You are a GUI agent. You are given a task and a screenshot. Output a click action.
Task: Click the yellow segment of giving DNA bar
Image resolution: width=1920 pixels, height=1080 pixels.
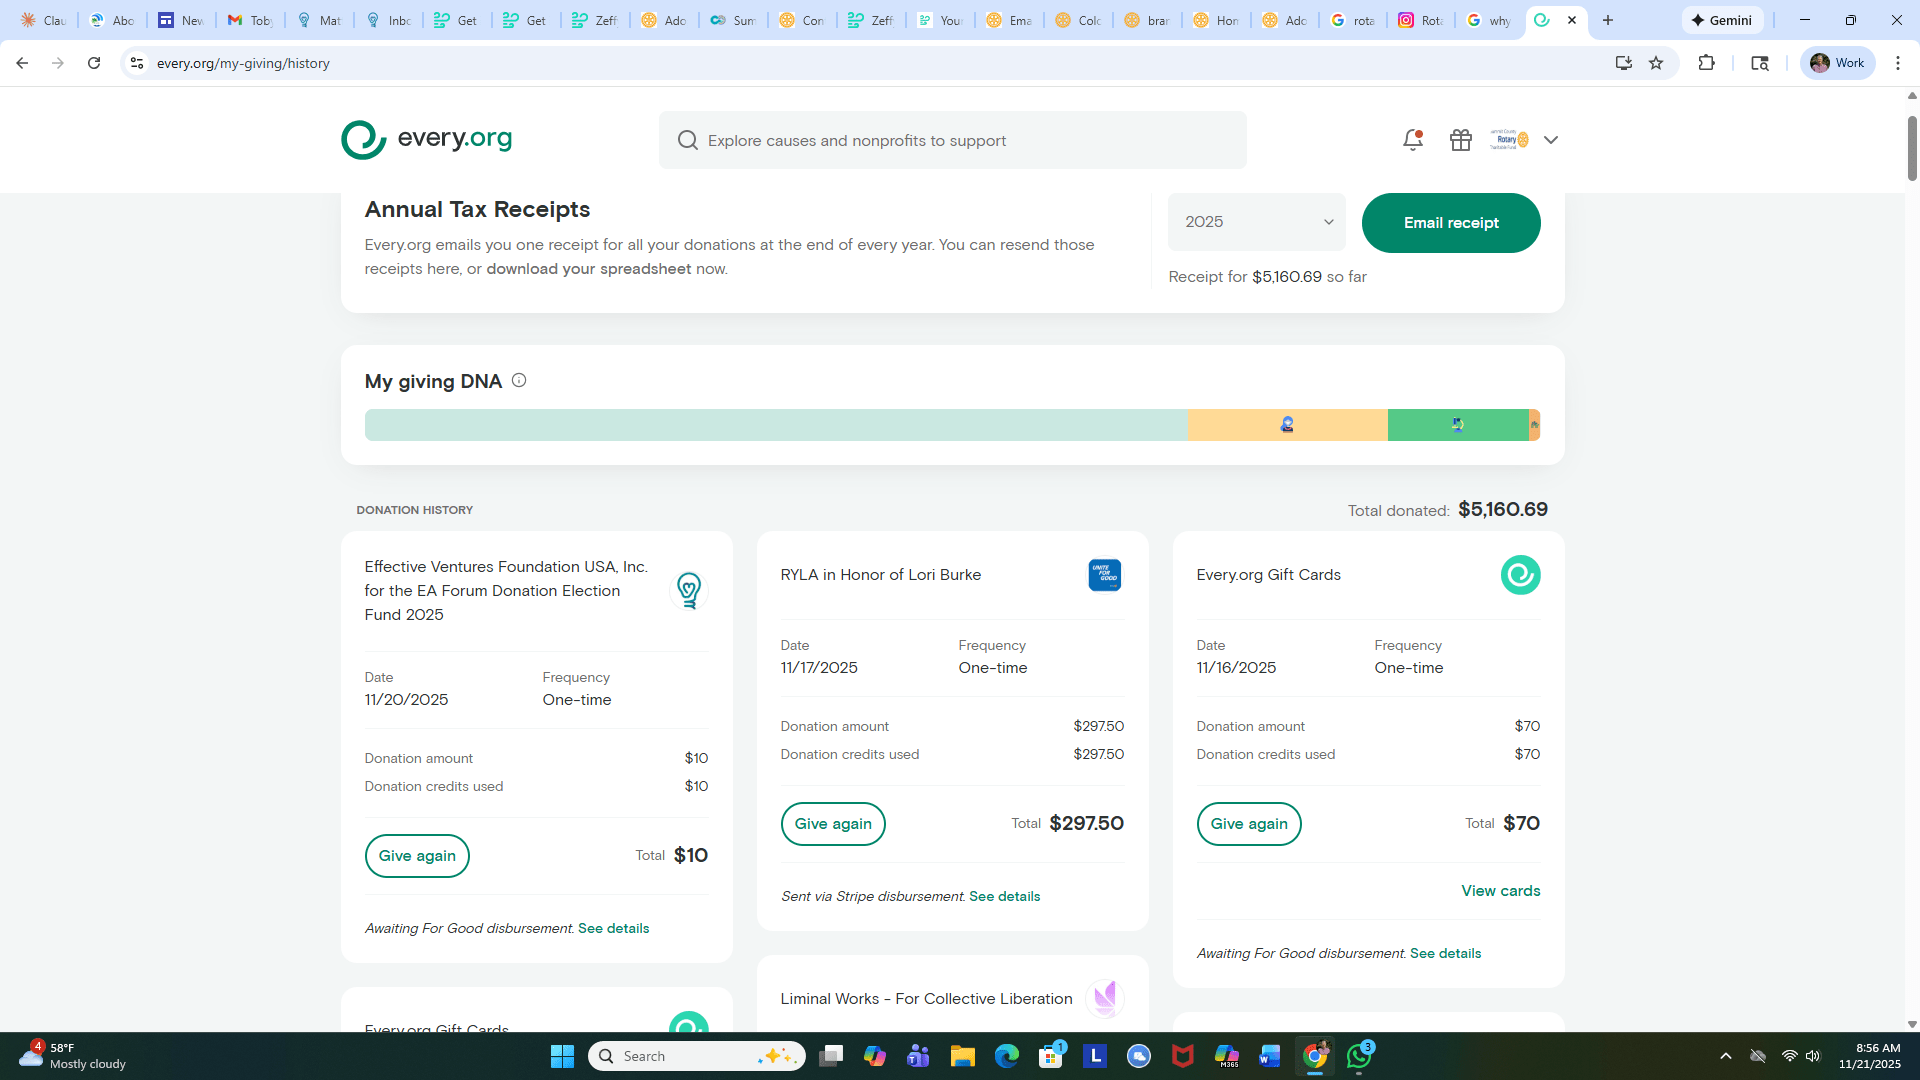pyautogui.click(x=1286, y=425)
